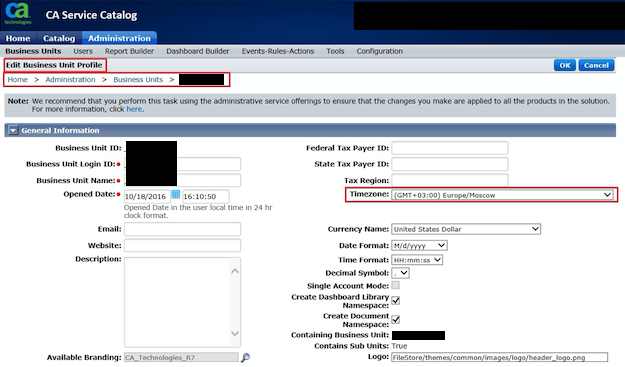Click the Opened Date field
This screenshot has height=367, width=625.
[x=147, y=196]
